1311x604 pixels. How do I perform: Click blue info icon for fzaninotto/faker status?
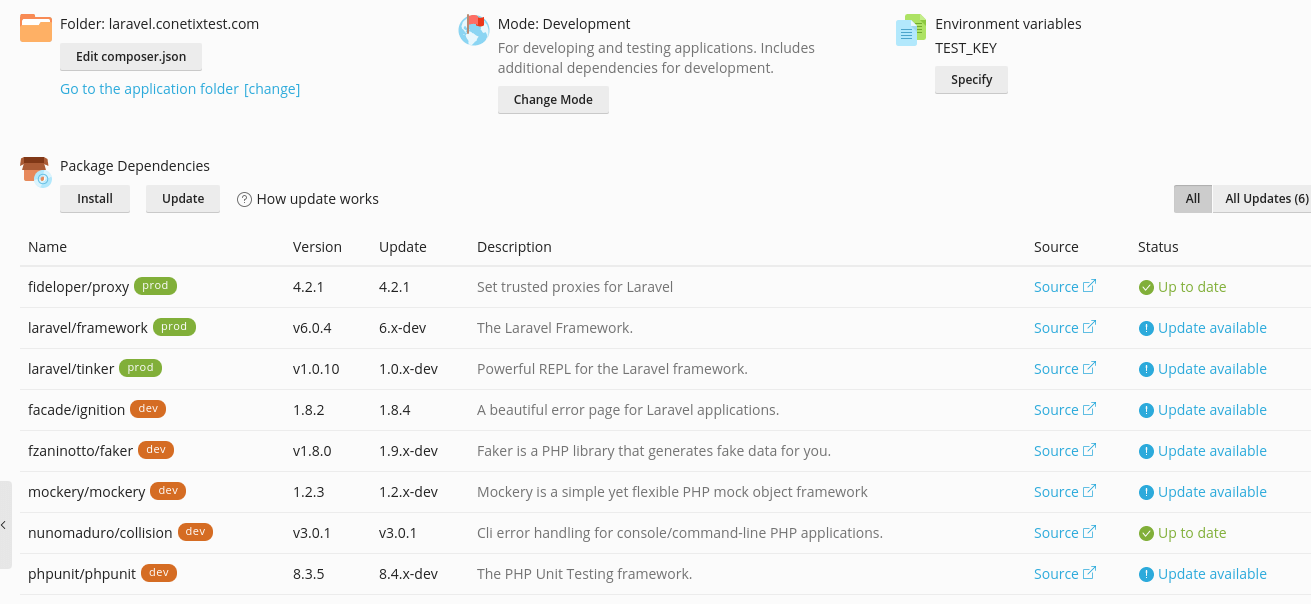[x=1146, y=451]
